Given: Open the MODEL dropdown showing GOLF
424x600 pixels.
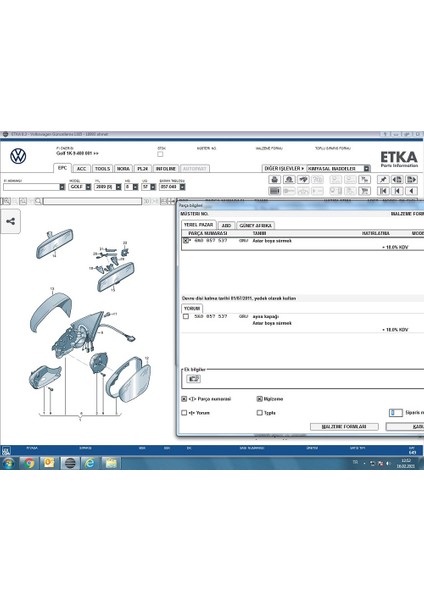Looking at the screenshot, I should point(80,187).
